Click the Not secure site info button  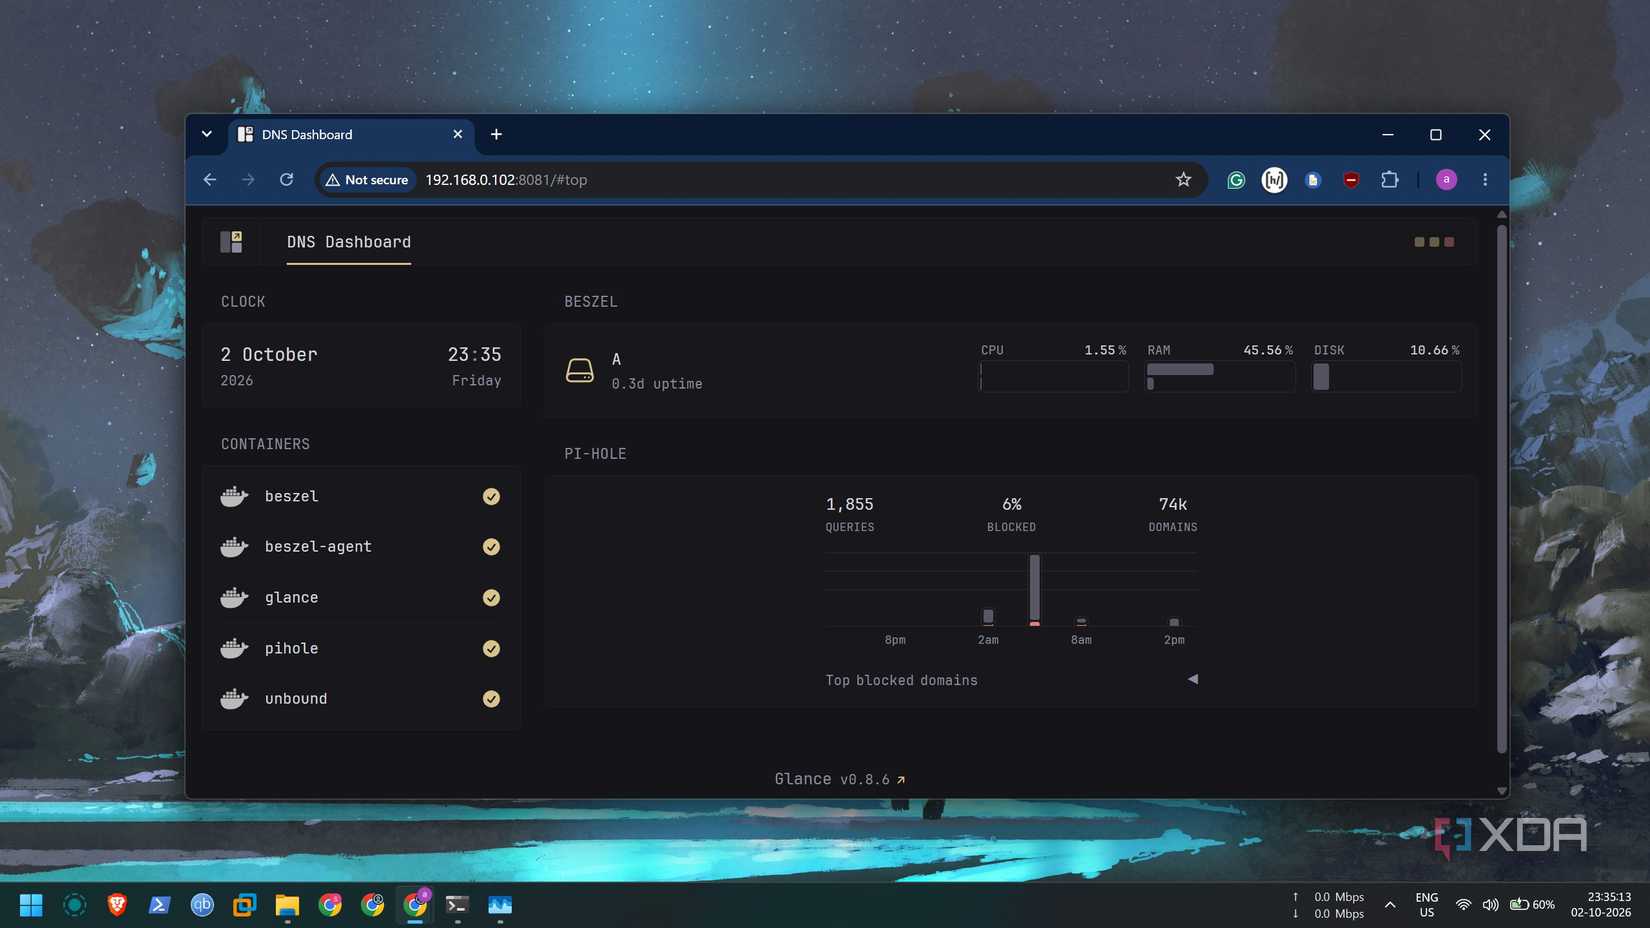coord(367,180)
